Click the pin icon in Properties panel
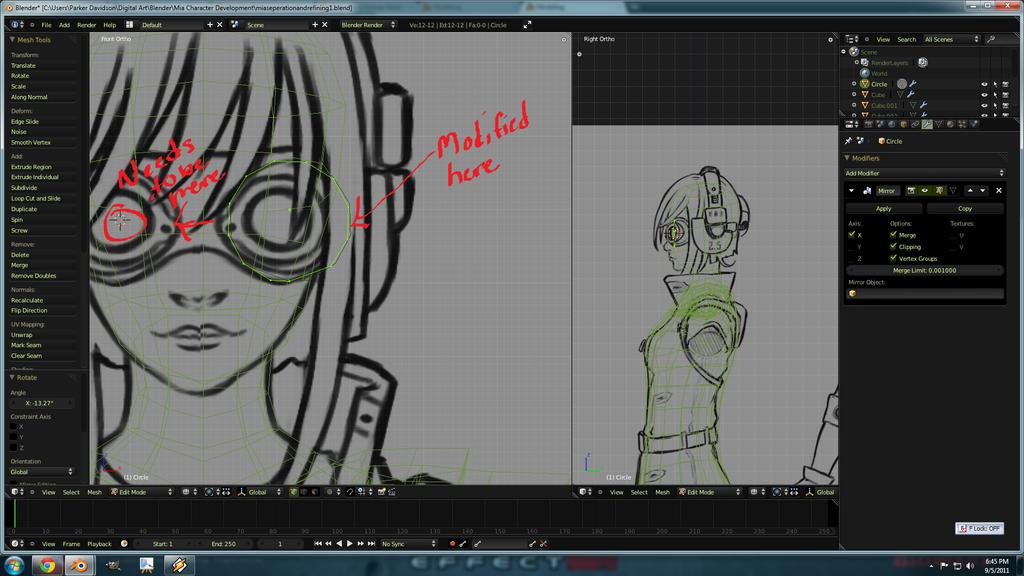 [x=848, y=141]
